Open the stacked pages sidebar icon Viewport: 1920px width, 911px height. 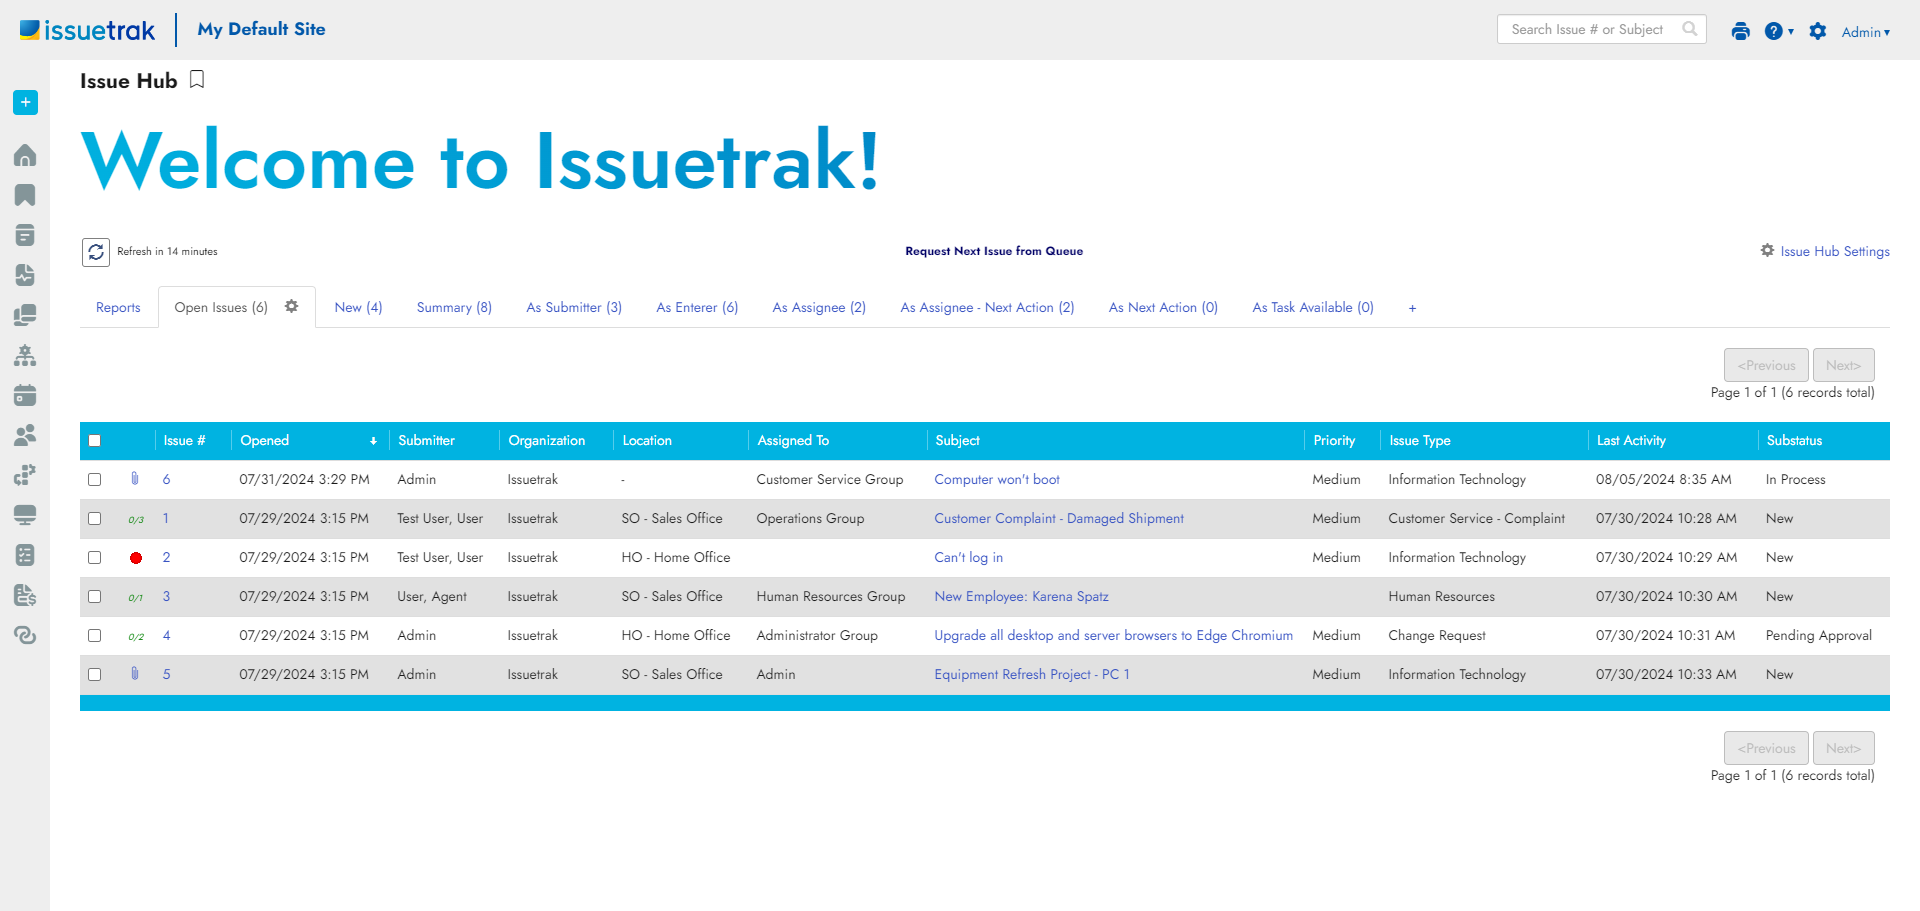pyautogui.click(x=25, y=315)
